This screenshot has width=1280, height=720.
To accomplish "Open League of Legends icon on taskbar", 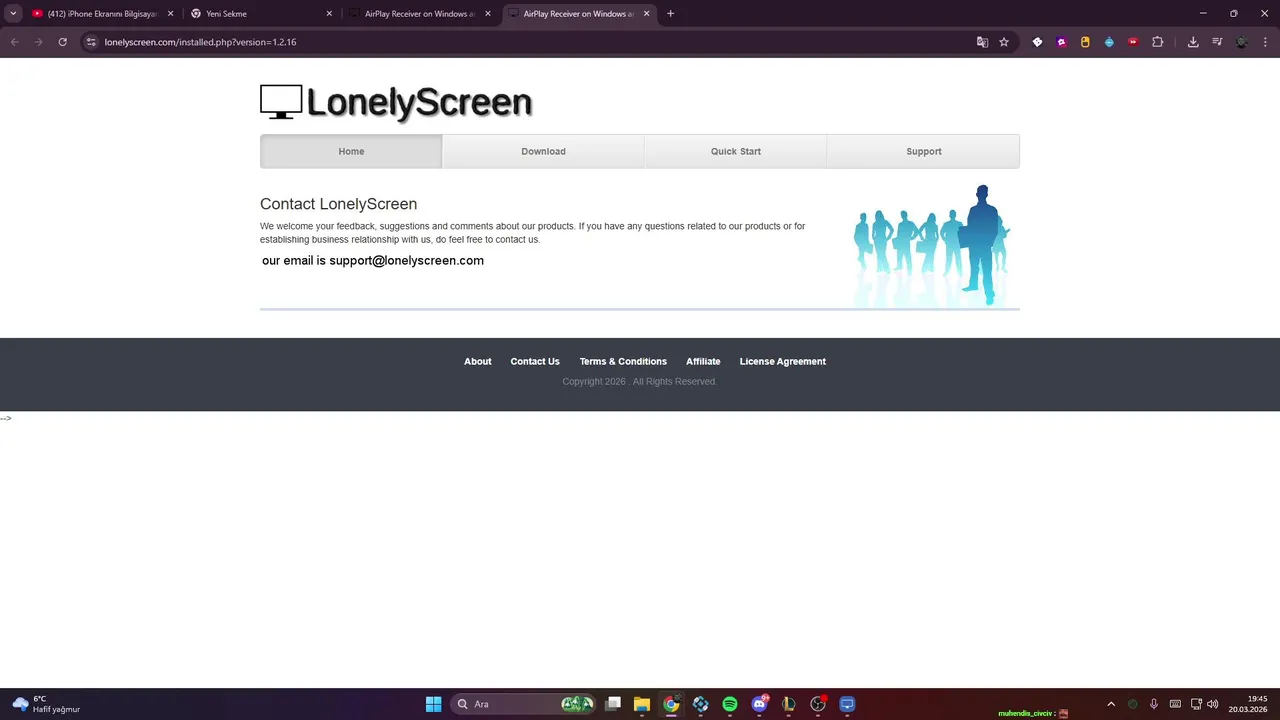I will point(788,704).
